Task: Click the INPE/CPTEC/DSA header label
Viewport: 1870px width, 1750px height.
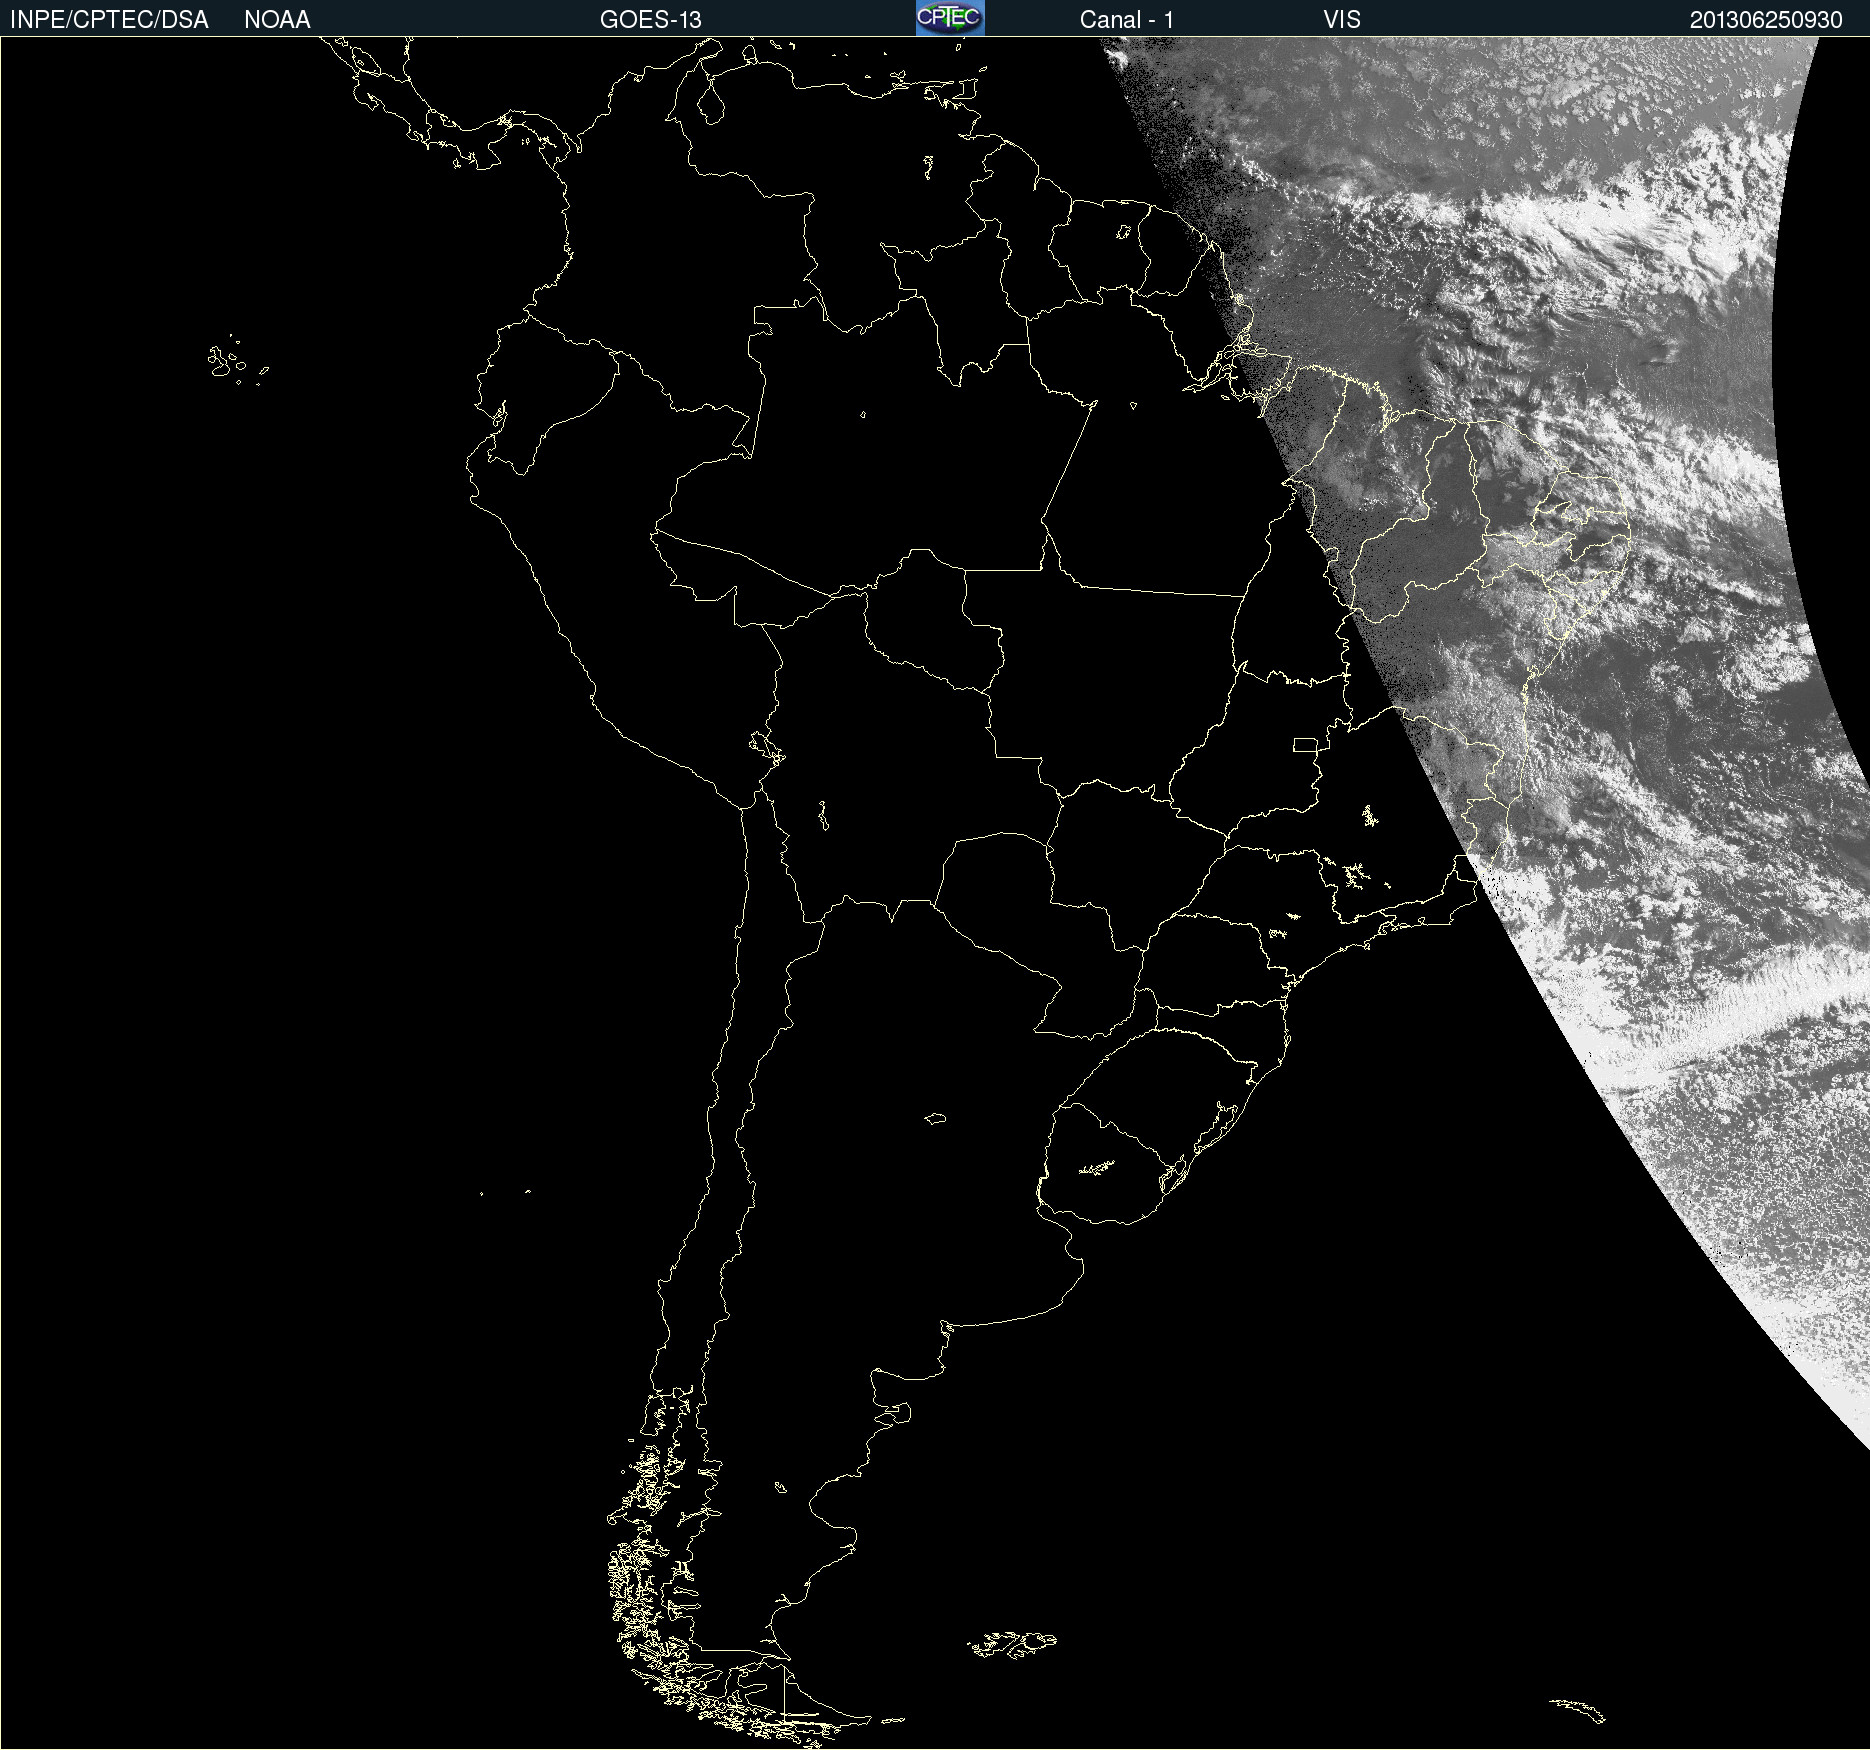Action: pos(109,20)
